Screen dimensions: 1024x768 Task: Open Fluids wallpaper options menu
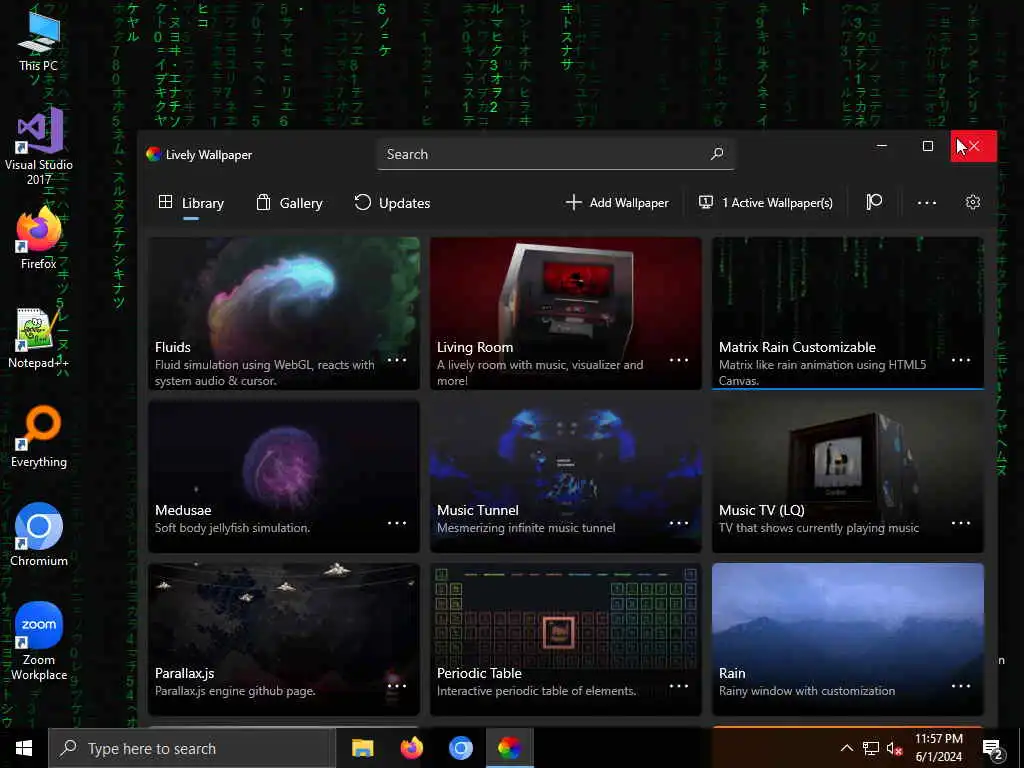tap(396, 360)
